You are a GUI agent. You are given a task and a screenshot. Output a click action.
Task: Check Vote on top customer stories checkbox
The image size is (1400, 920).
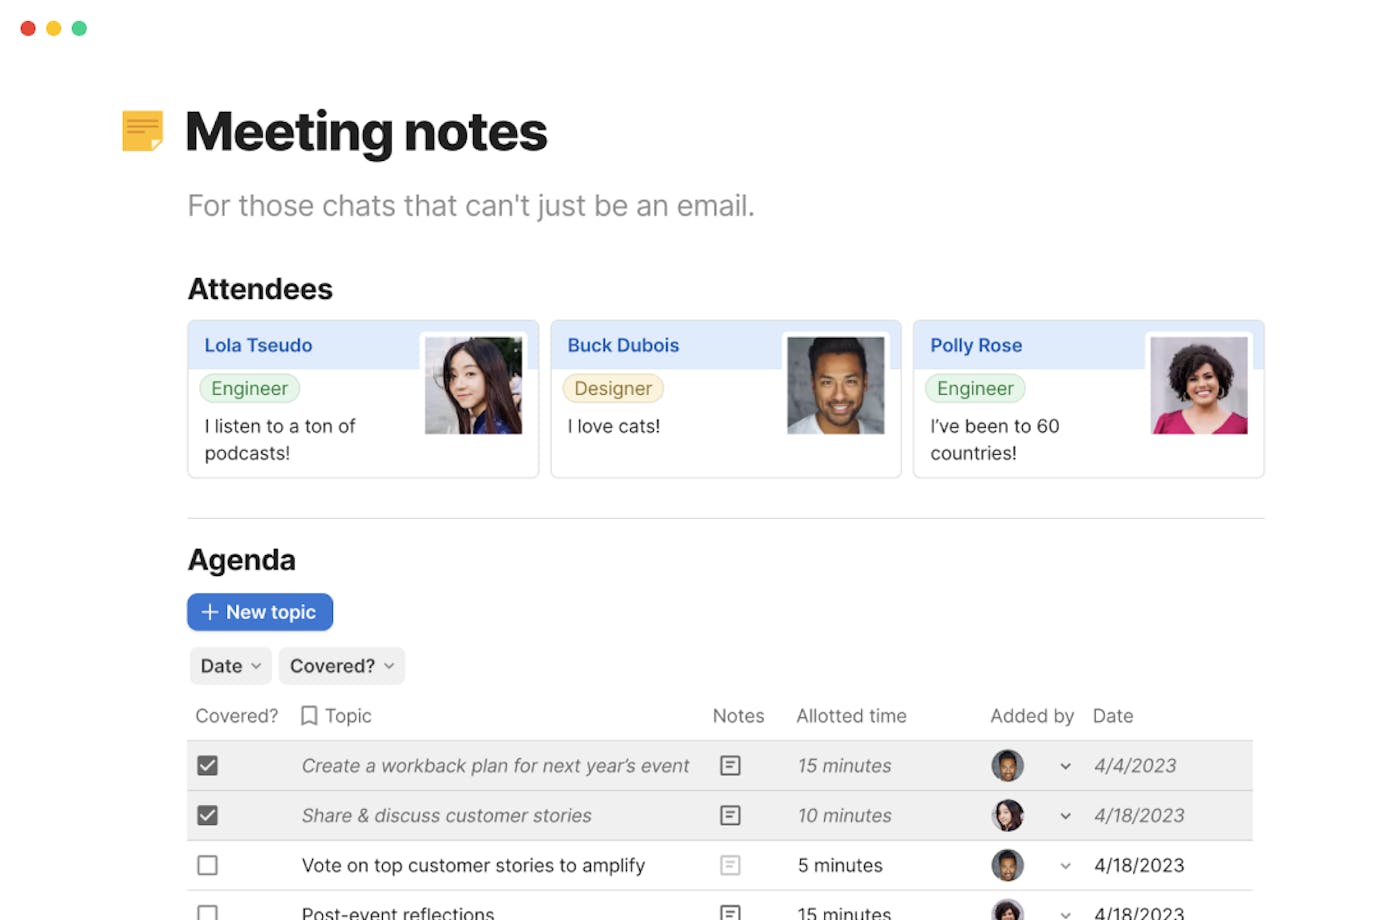[x=208, y=866]
